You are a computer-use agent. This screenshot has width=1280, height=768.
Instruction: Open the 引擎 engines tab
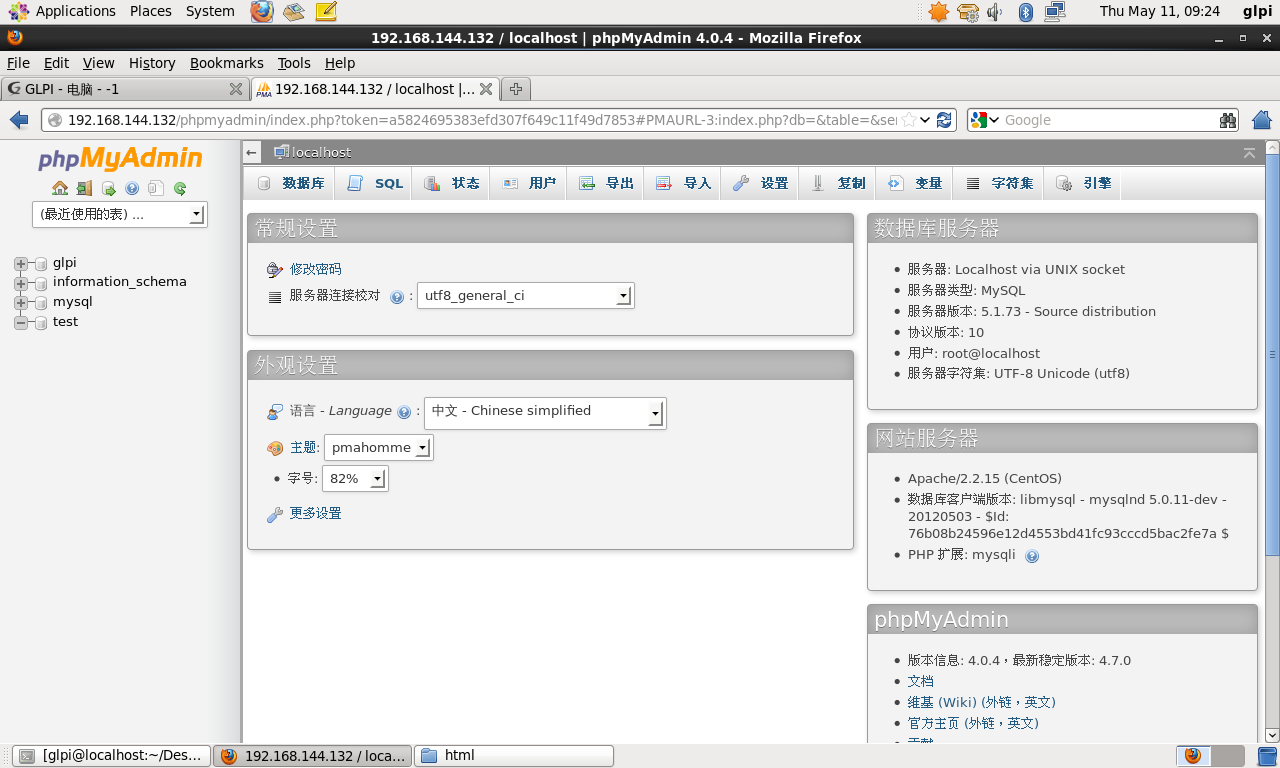[1083, 184]
